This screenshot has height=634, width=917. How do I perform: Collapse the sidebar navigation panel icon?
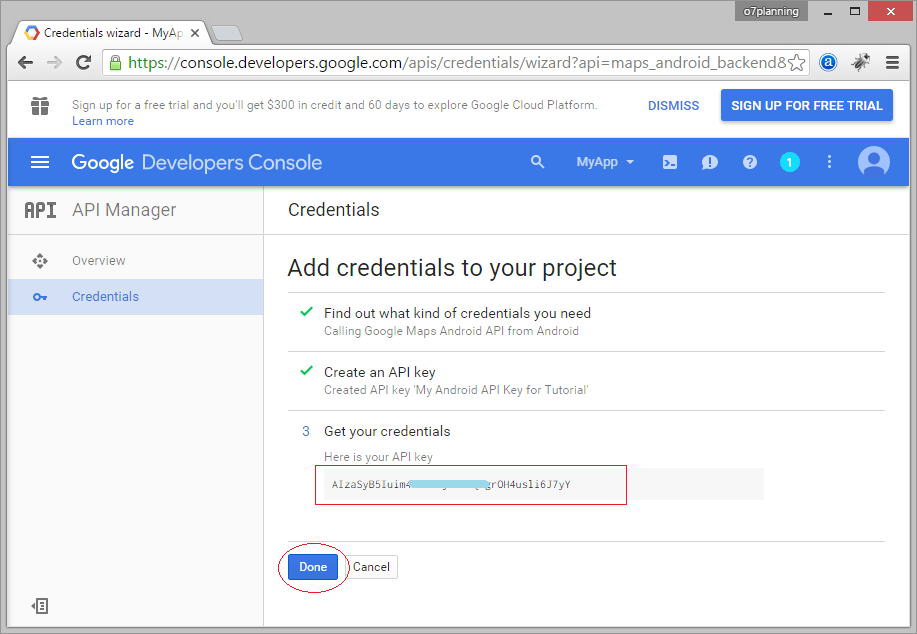[x=40, y=606]
